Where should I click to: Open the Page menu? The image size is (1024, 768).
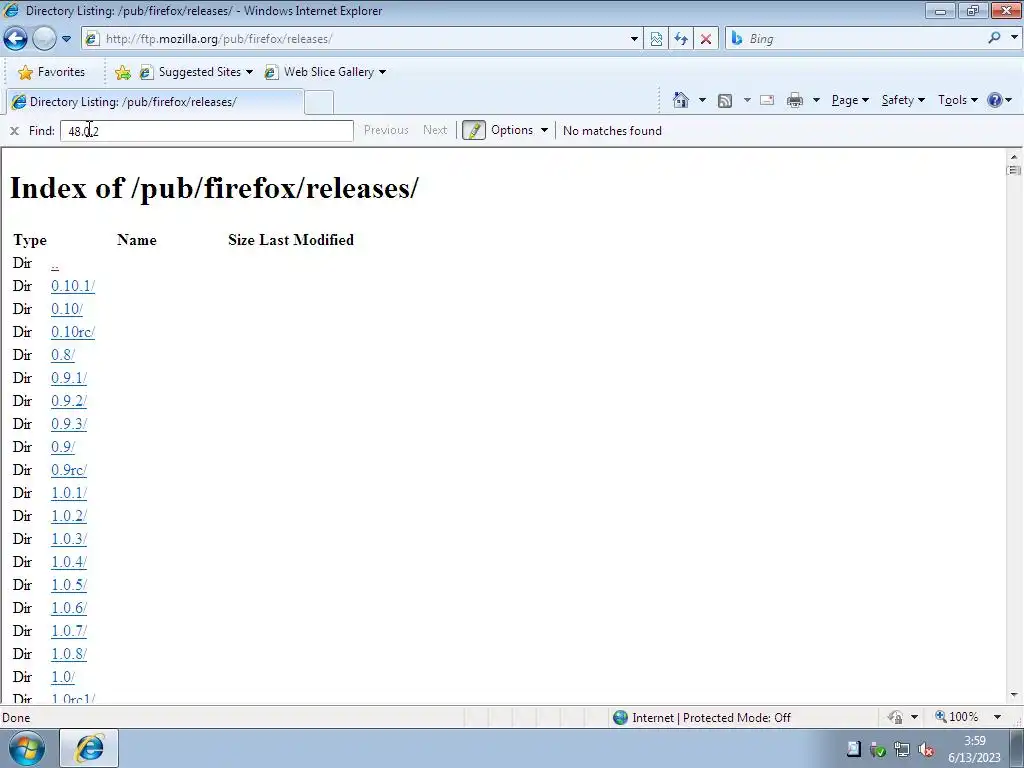850,100
